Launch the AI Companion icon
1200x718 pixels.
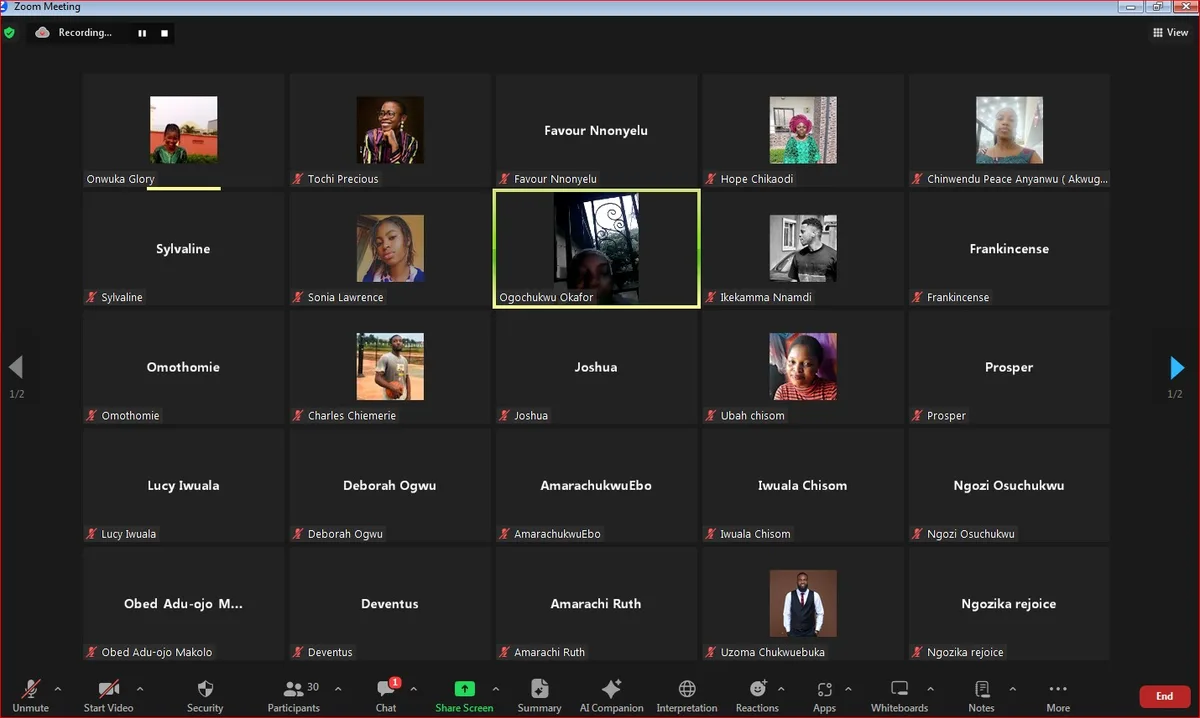pos(611,688)
